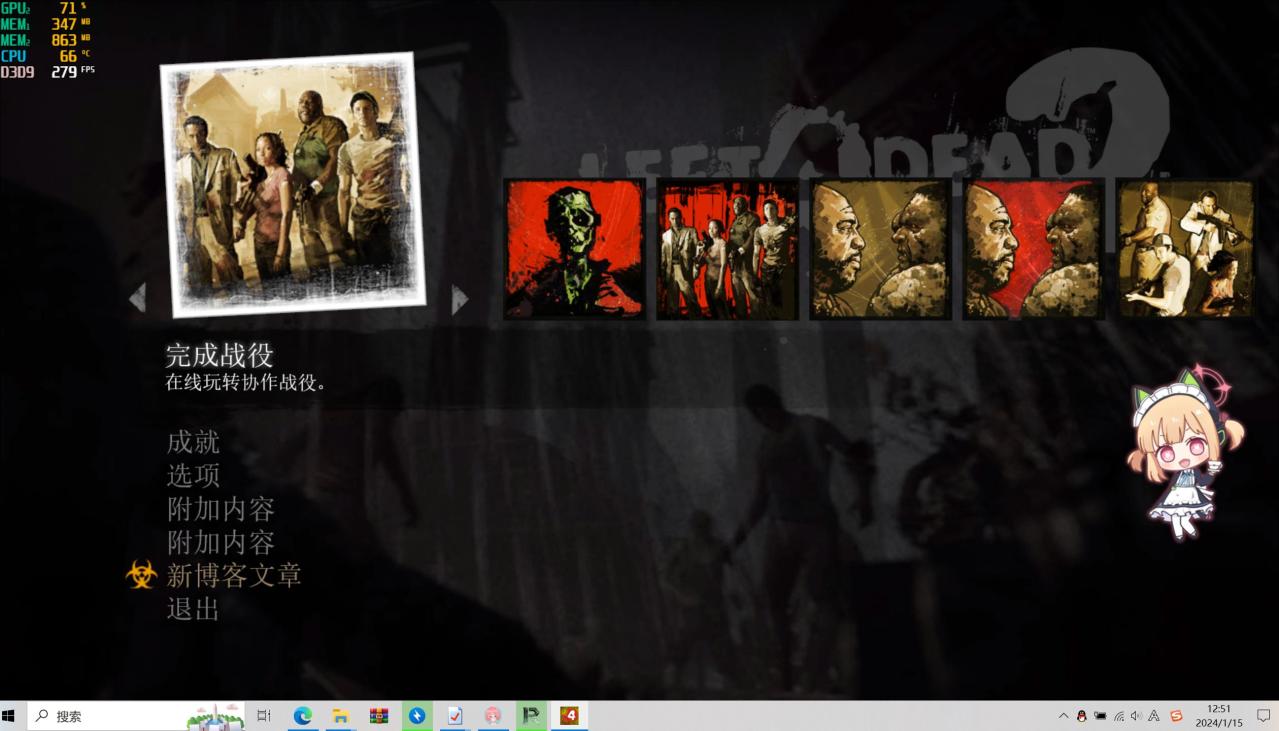Select the green zombie mode thumbnail
The image size is (1279, 731).
coord(574,249)
